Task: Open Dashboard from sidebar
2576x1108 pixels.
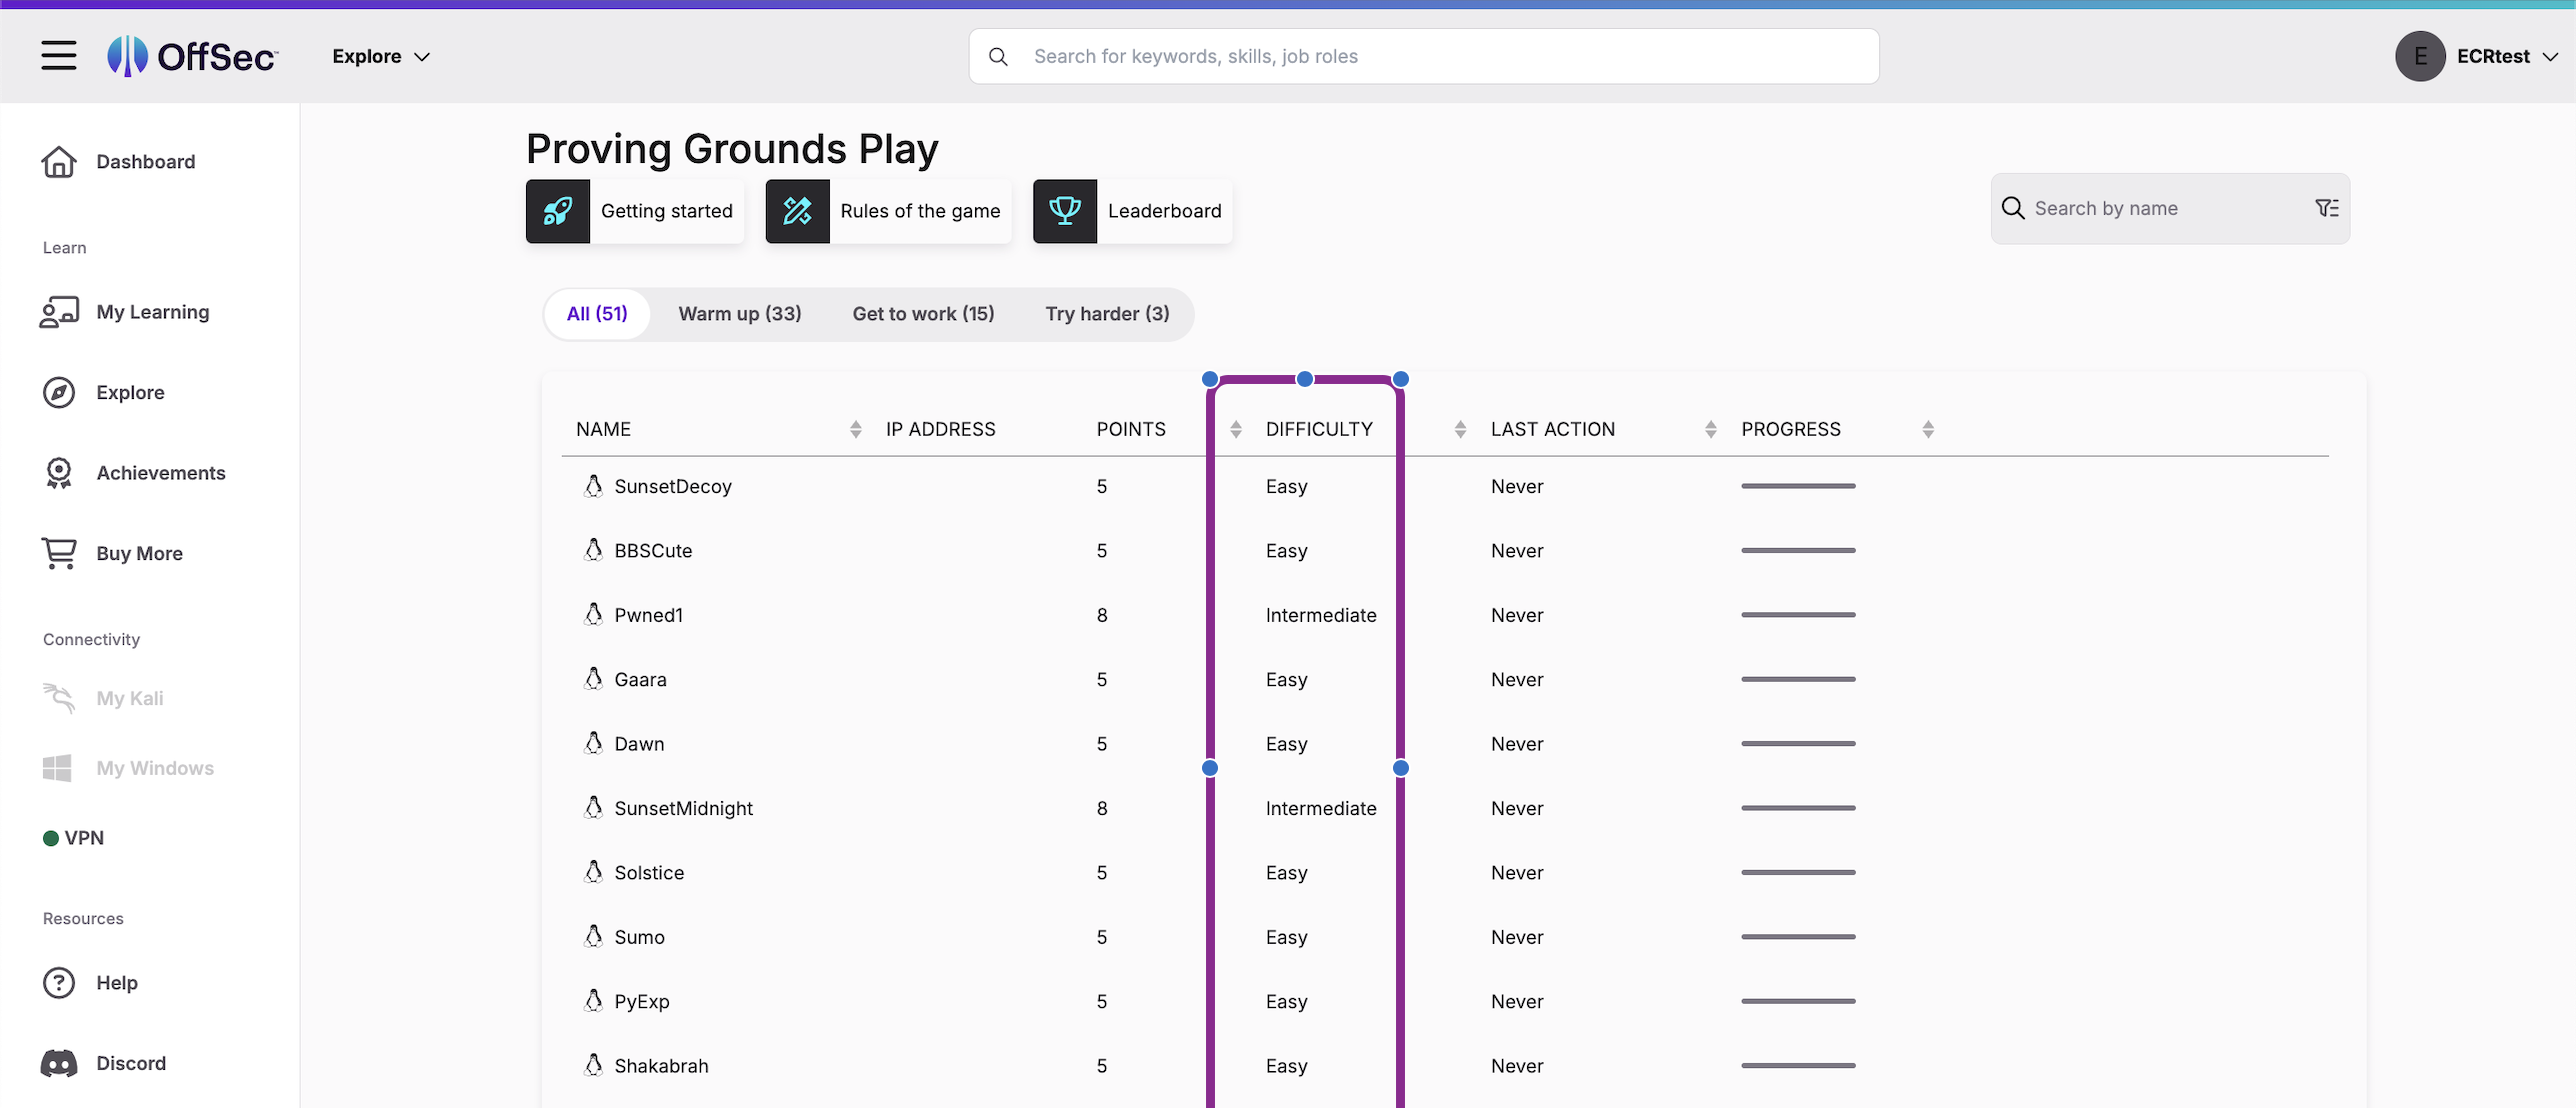Action: point(146,162)
